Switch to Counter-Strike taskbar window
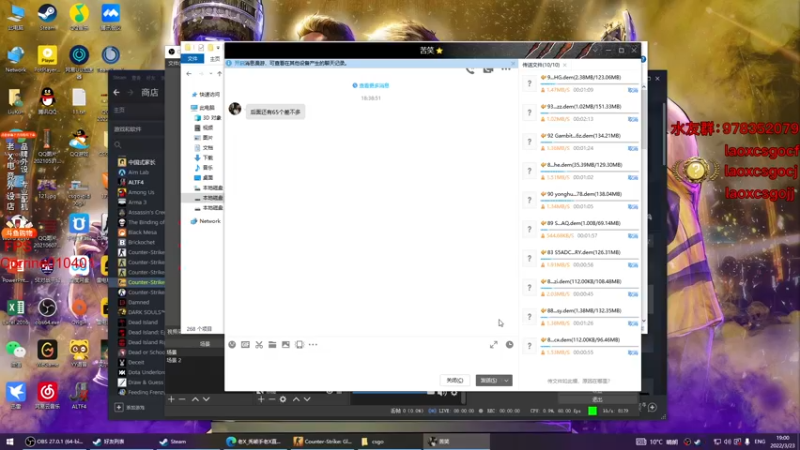The width and height of the screenshot is (800, 450). 322,441
